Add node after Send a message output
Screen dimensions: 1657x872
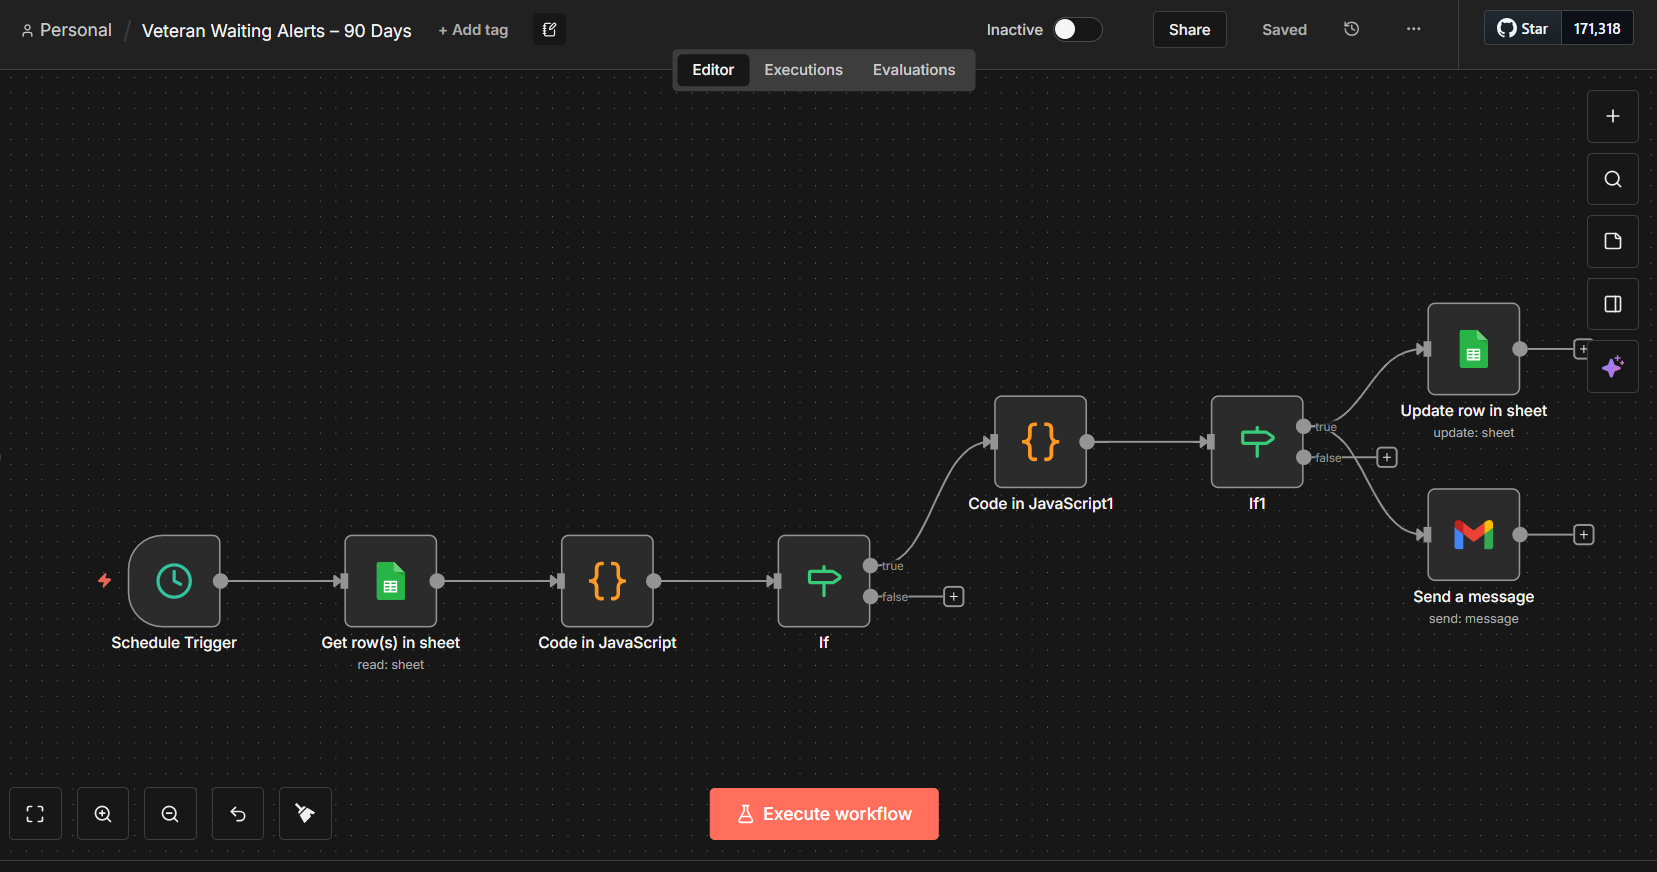1584,535
